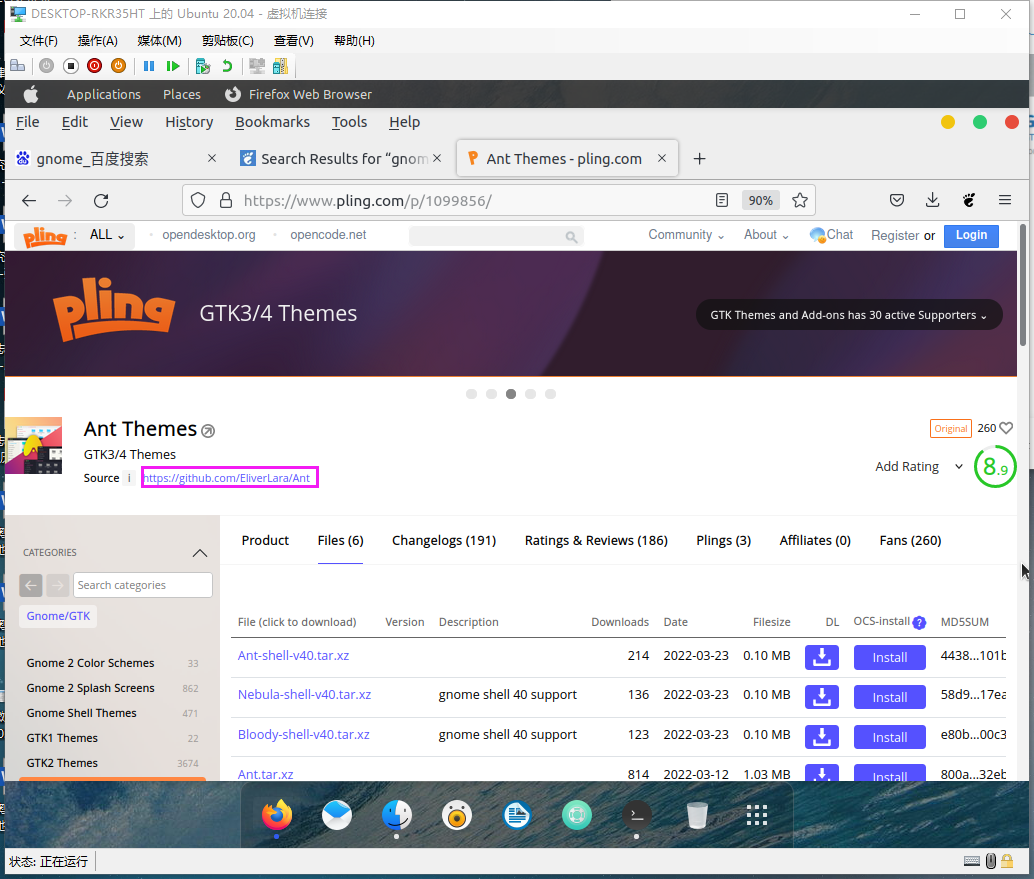The width and height of the screenshot is (1034, 879).
Task: Open the Firefox Tools menu
Action: pyautogui.click(x=349, y=122)
